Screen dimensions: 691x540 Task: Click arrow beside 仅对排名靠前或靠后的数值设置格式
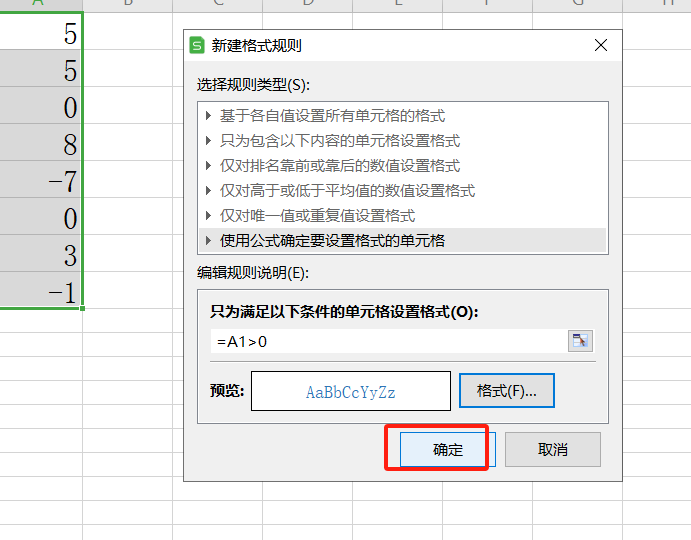(208, 166)
